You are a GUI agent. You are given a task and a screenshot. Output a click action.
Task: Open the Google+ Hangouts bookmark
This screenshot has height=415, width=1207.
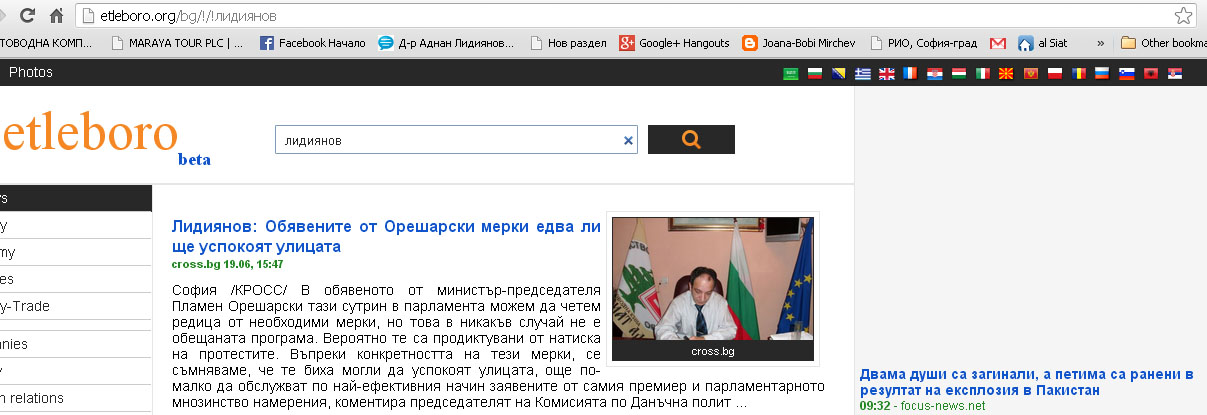coord(675,43)
